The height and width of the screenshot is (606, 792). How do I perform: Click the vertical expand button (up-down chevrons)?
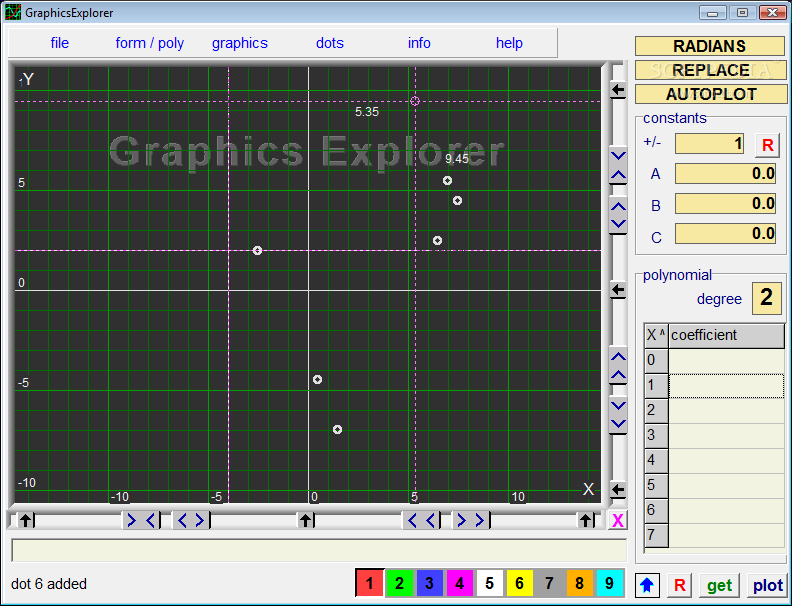coord(618,215)
